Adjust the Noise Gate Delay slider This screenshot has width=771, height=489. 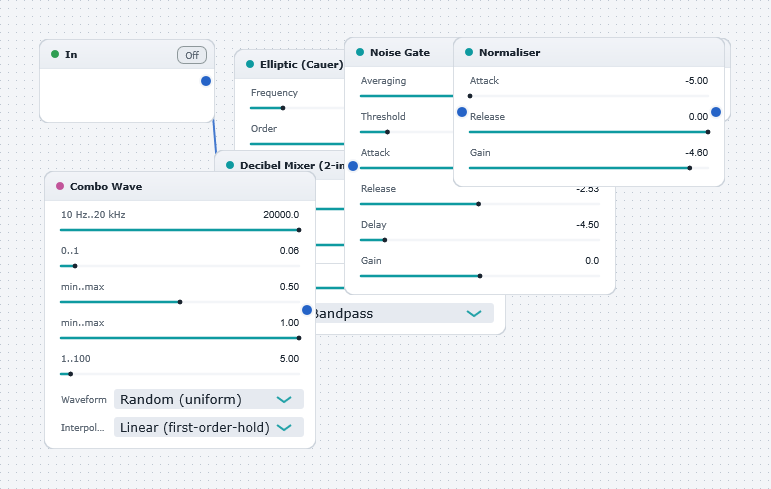click(x=480, y=240)
